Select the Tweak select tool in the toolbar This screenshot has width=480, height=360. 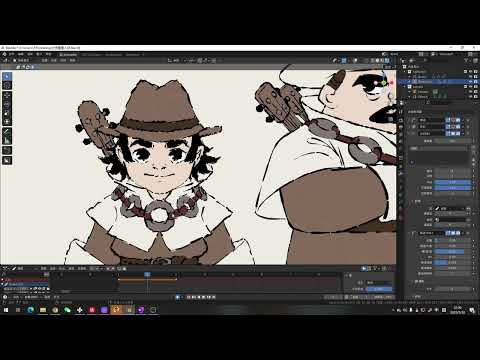click(7, 76)
